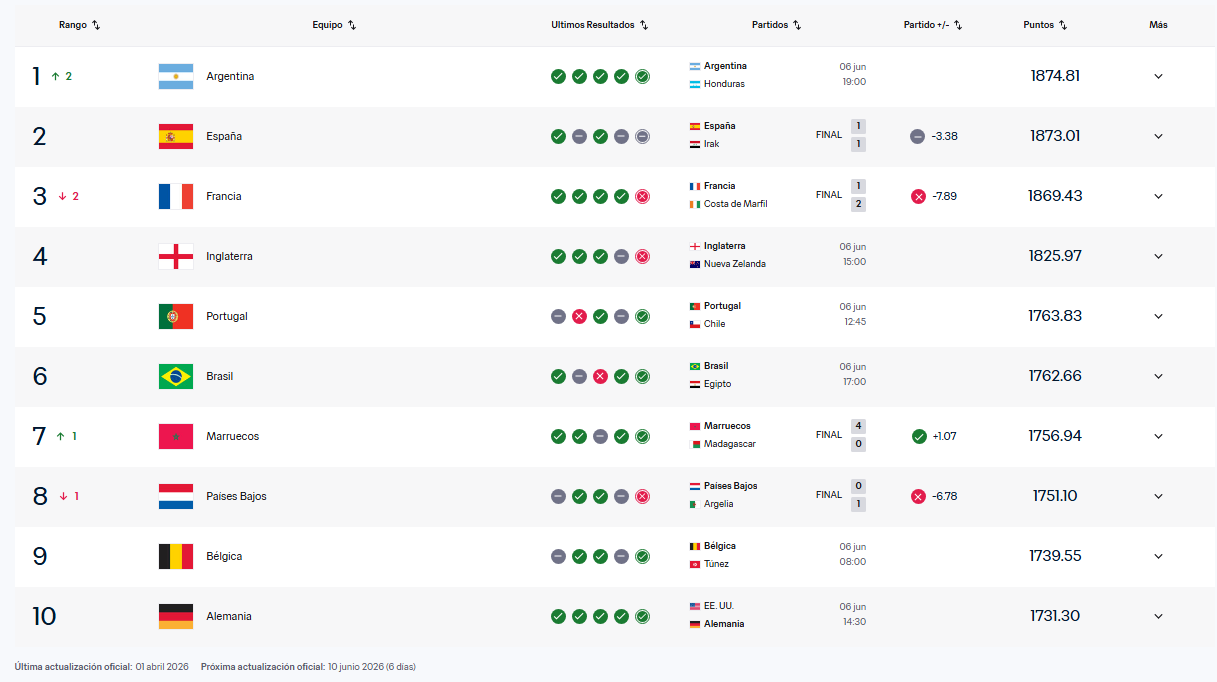Click the Túnez opponent name
The width and height of the screenshot is (1217, 682).
click(716, 564)
